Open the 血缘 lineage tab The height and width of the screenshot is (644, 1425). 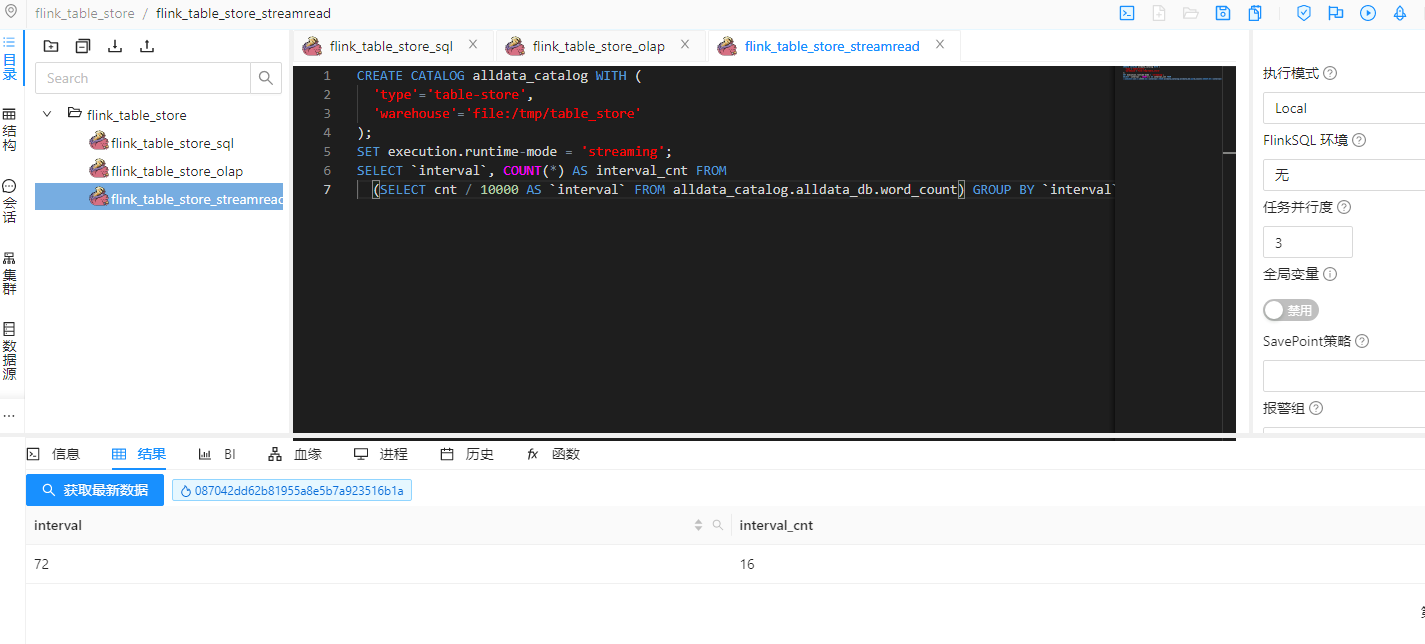point(296,454)
